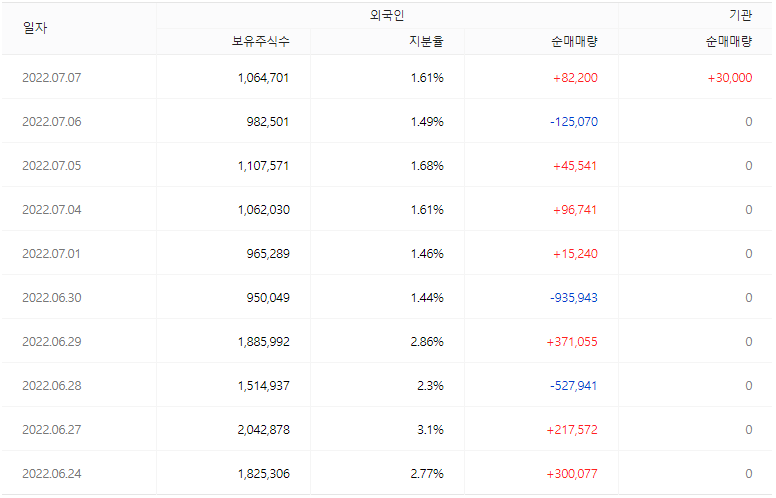Click the 보유주식수 column header

pos(261,41)
